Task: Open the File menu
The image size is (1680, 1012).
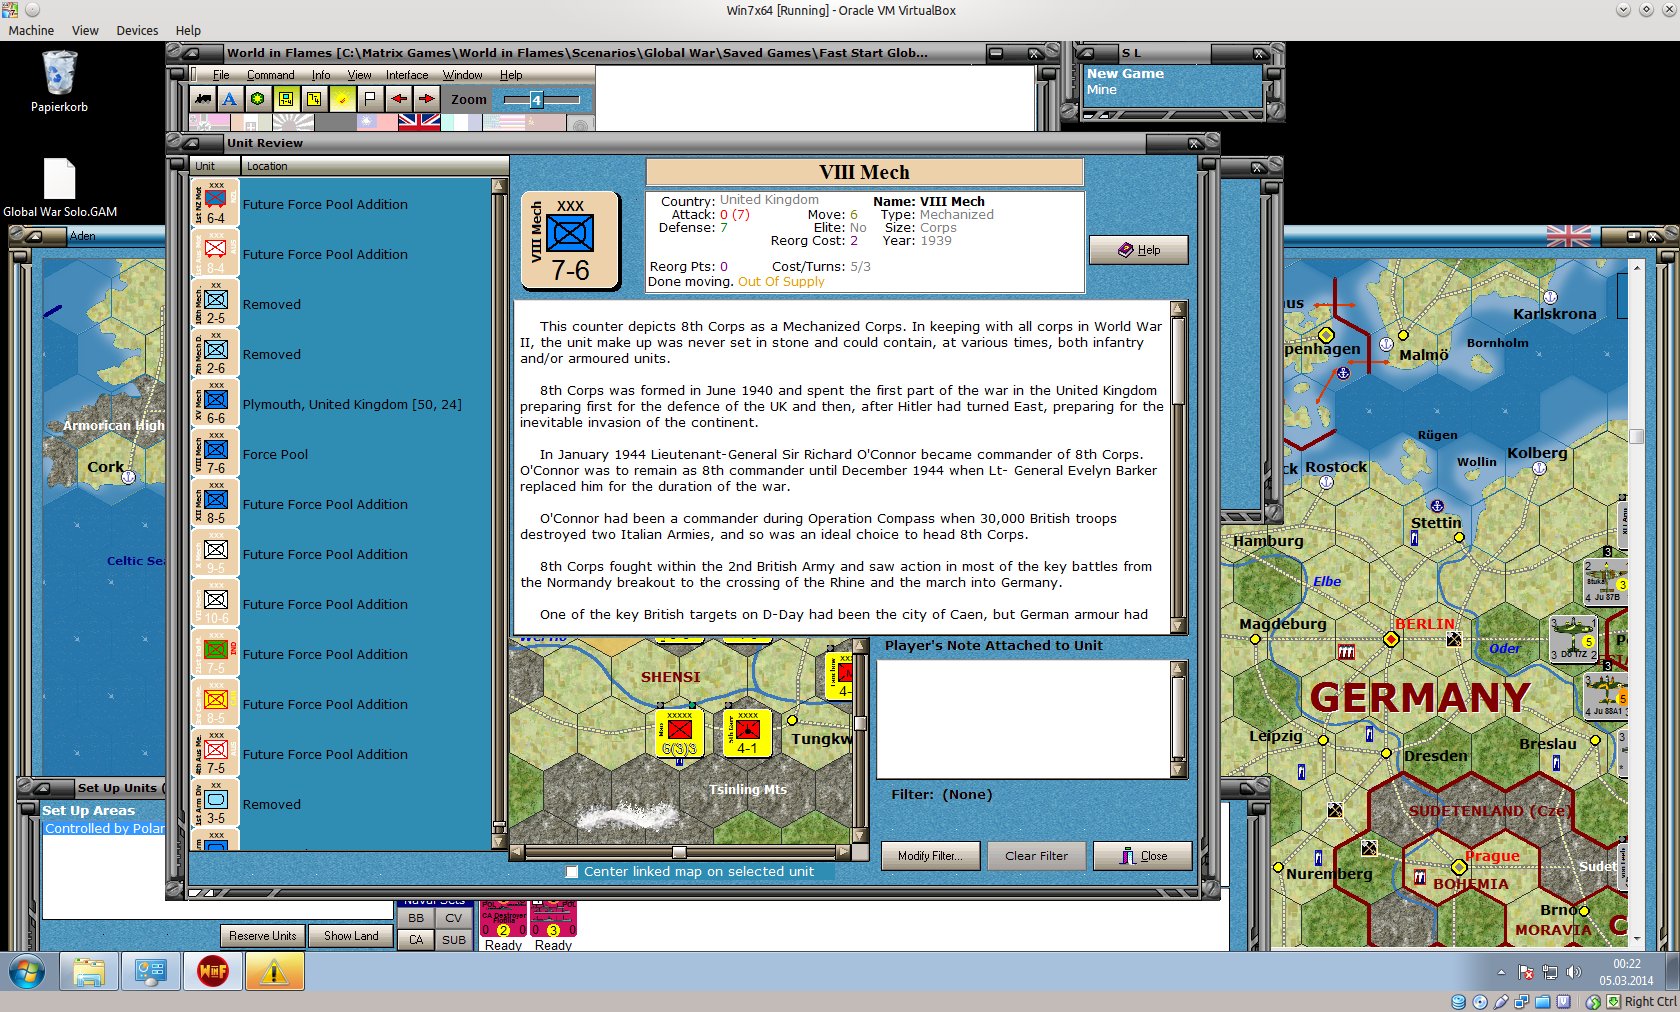Action: pyautogui.click(x=221, y=75)
